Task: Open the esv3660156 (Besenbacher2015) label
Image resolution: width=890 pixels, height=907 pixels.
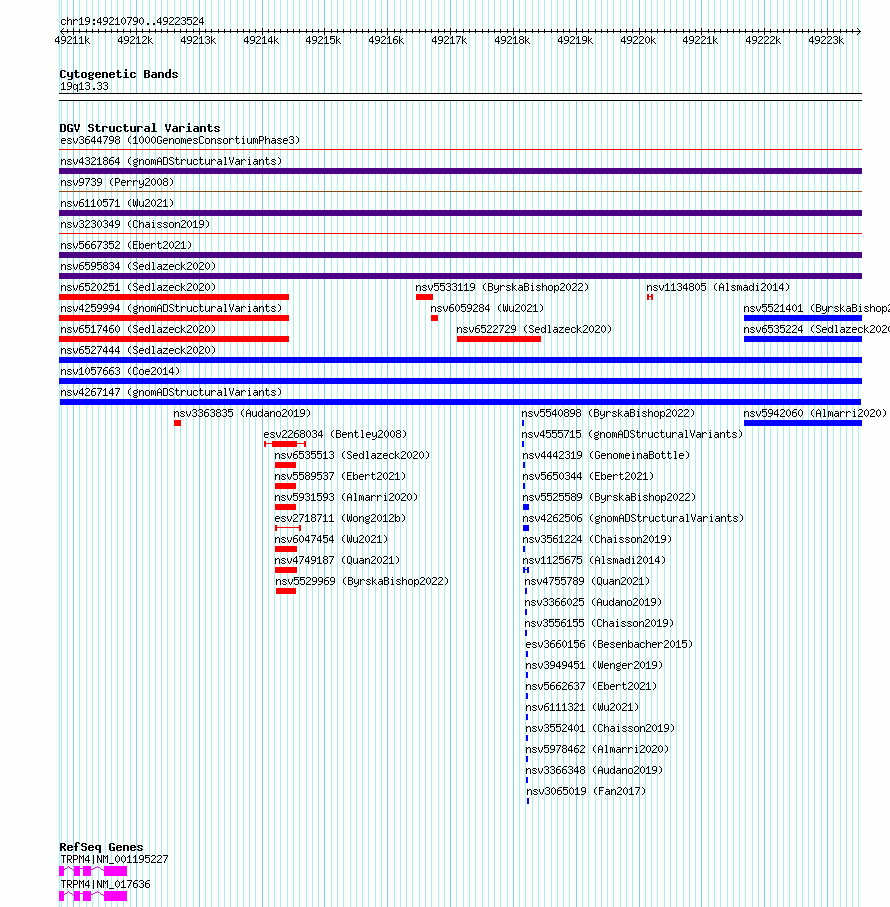Action: [x=609, y=644]
